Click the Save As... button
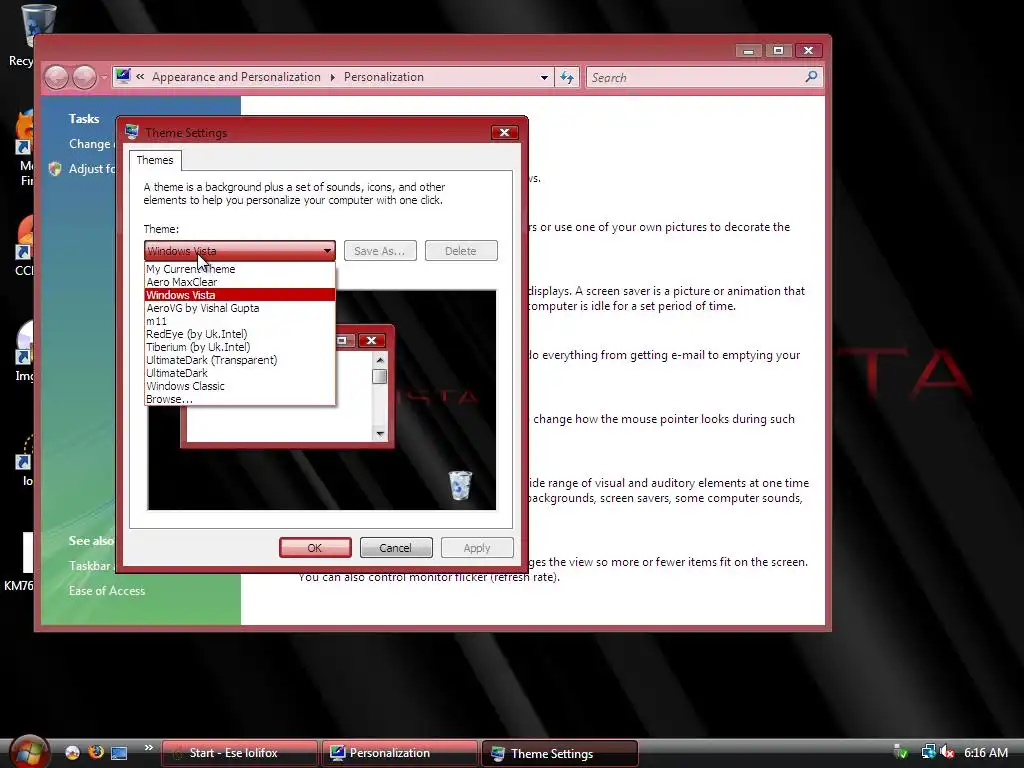The image size is (1024, 768). click(x=380, y=251)
